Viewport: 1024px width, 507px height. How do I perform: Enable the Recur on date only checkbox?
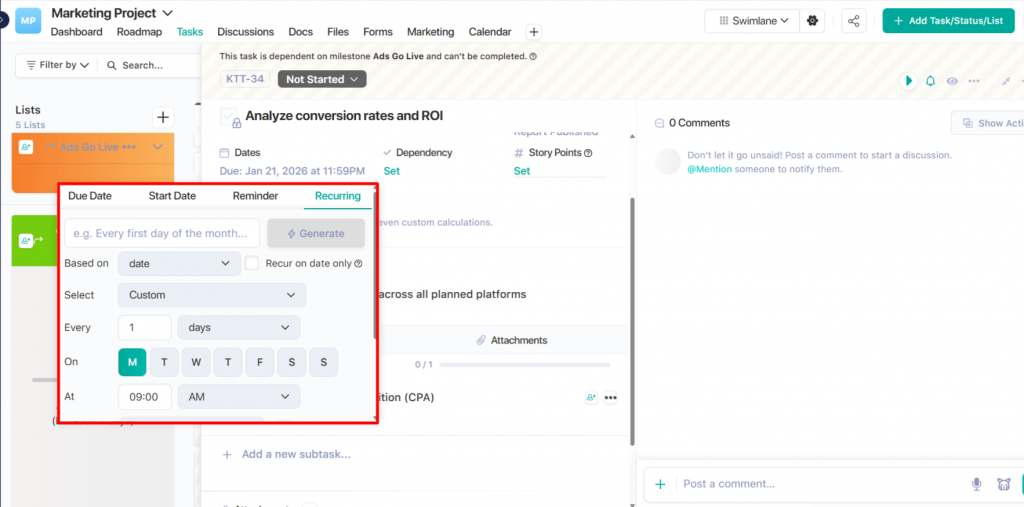point(252,263)
